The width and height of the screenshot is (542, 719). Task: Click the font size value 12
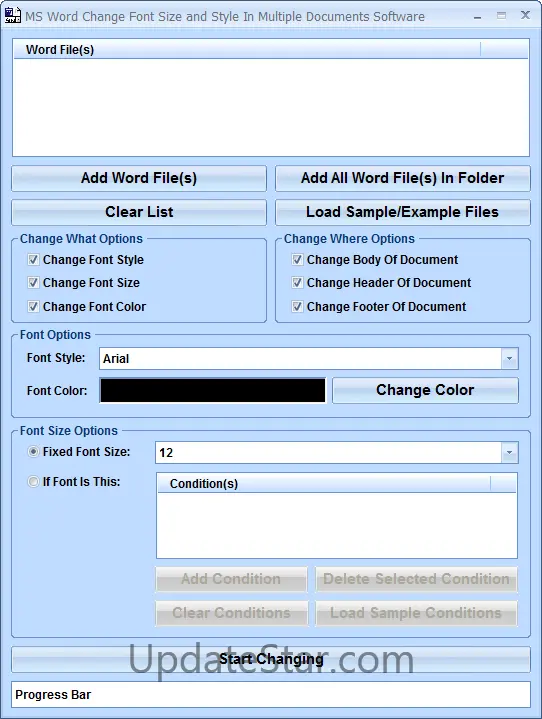(x=166, y=453)
